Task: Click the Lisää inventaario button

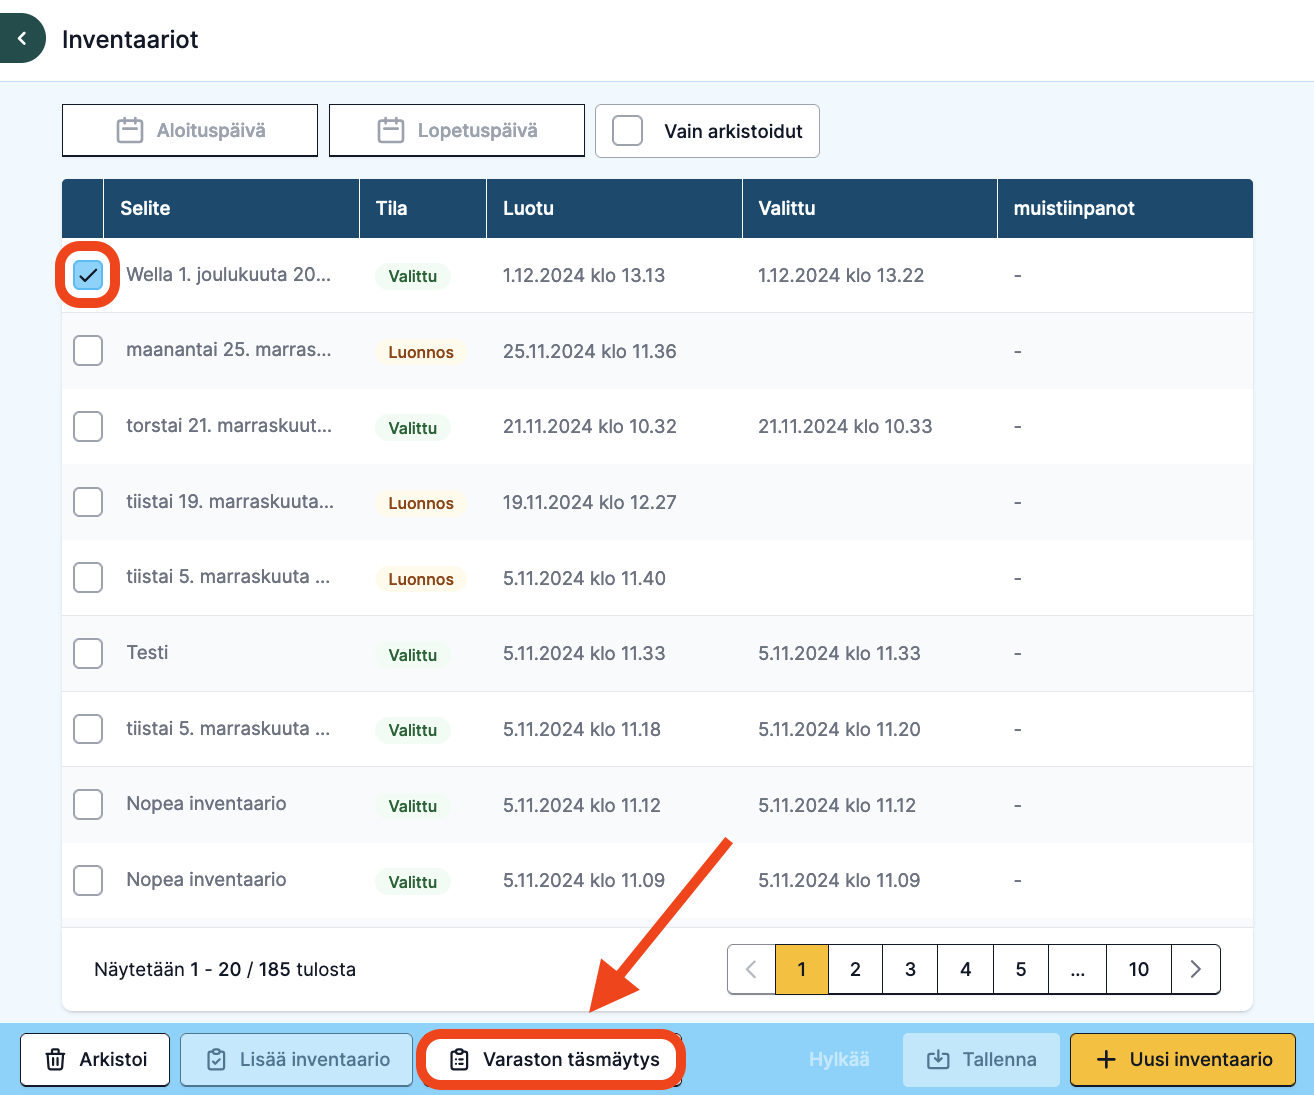Action: click(297, 1059)
